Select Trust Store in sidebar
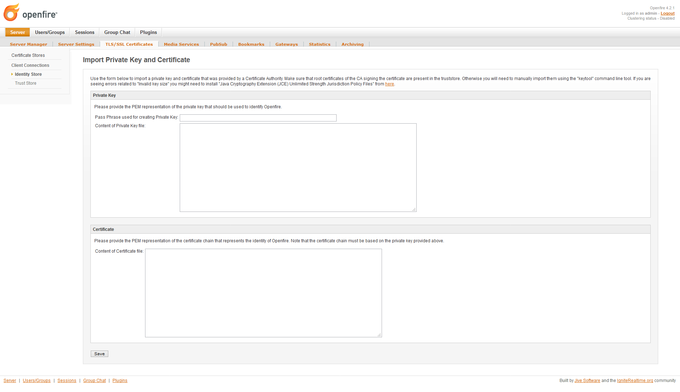This screenshot has width=680, height=392. (26, 83)
